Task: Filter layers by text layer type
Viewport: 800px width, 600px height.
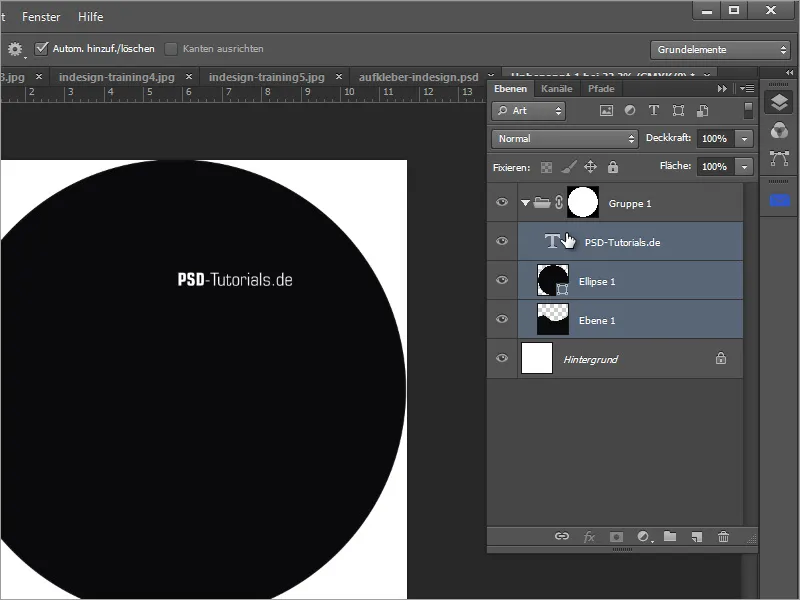Action: point(654,110)
